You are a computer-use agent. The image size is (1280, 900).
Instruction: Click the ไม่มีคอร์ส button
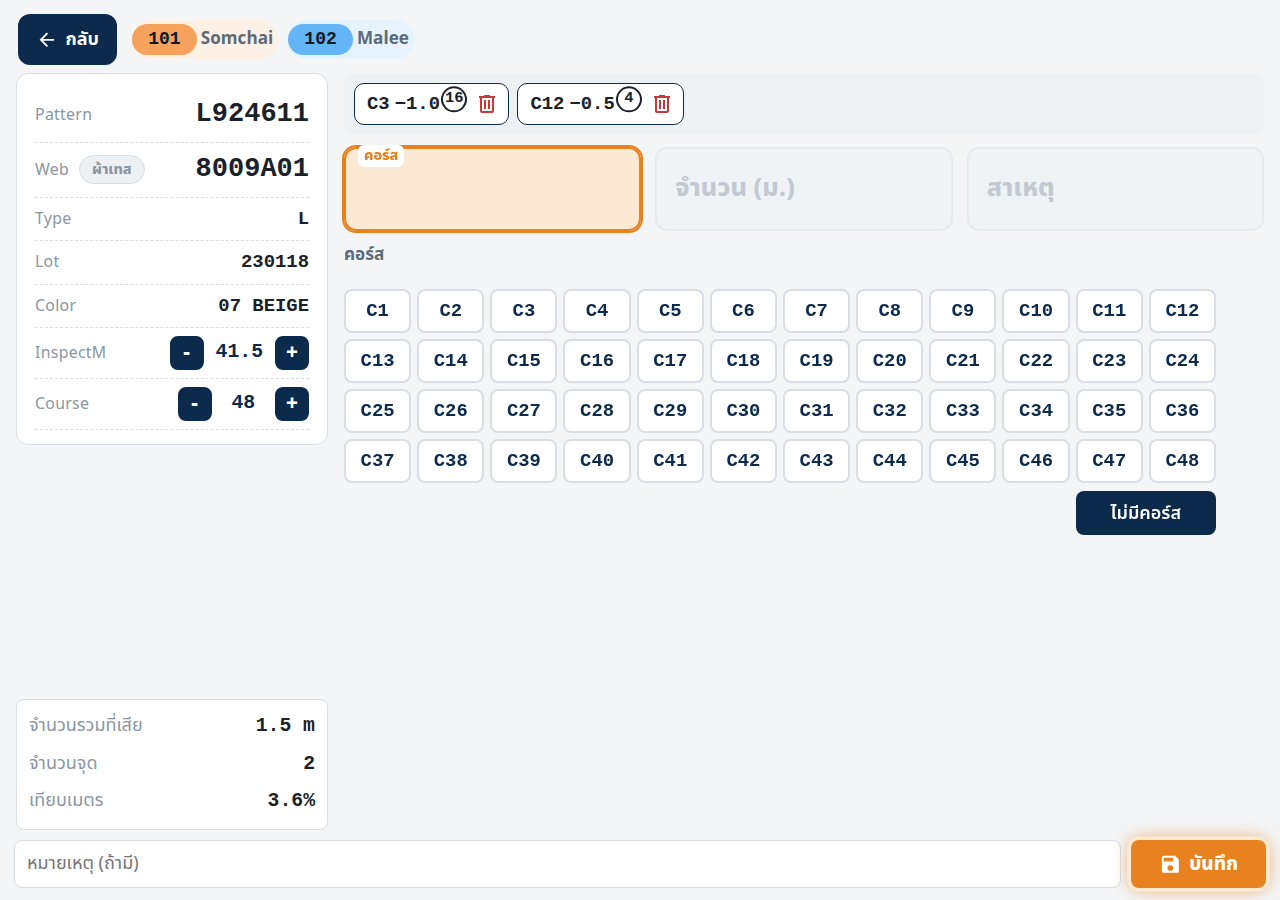[1146, 513]
